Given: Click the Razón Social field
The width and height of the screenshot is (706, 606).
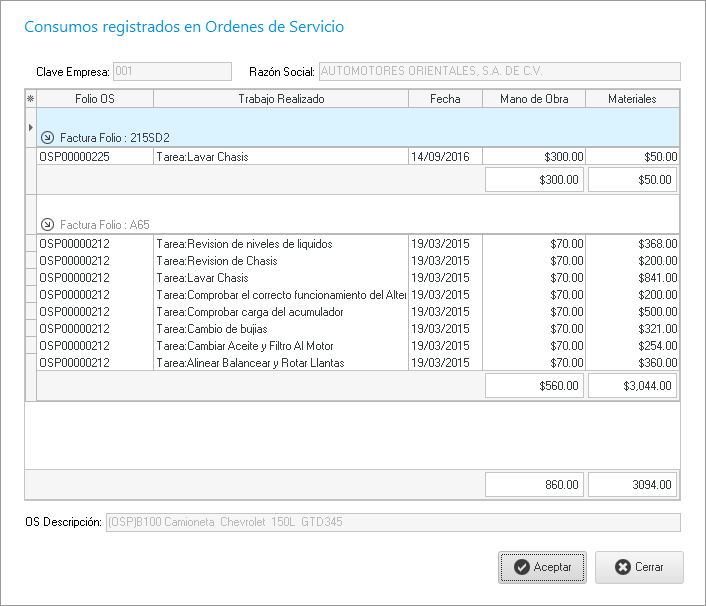Looking at the screenshot, I should click(x=499, y=72).
